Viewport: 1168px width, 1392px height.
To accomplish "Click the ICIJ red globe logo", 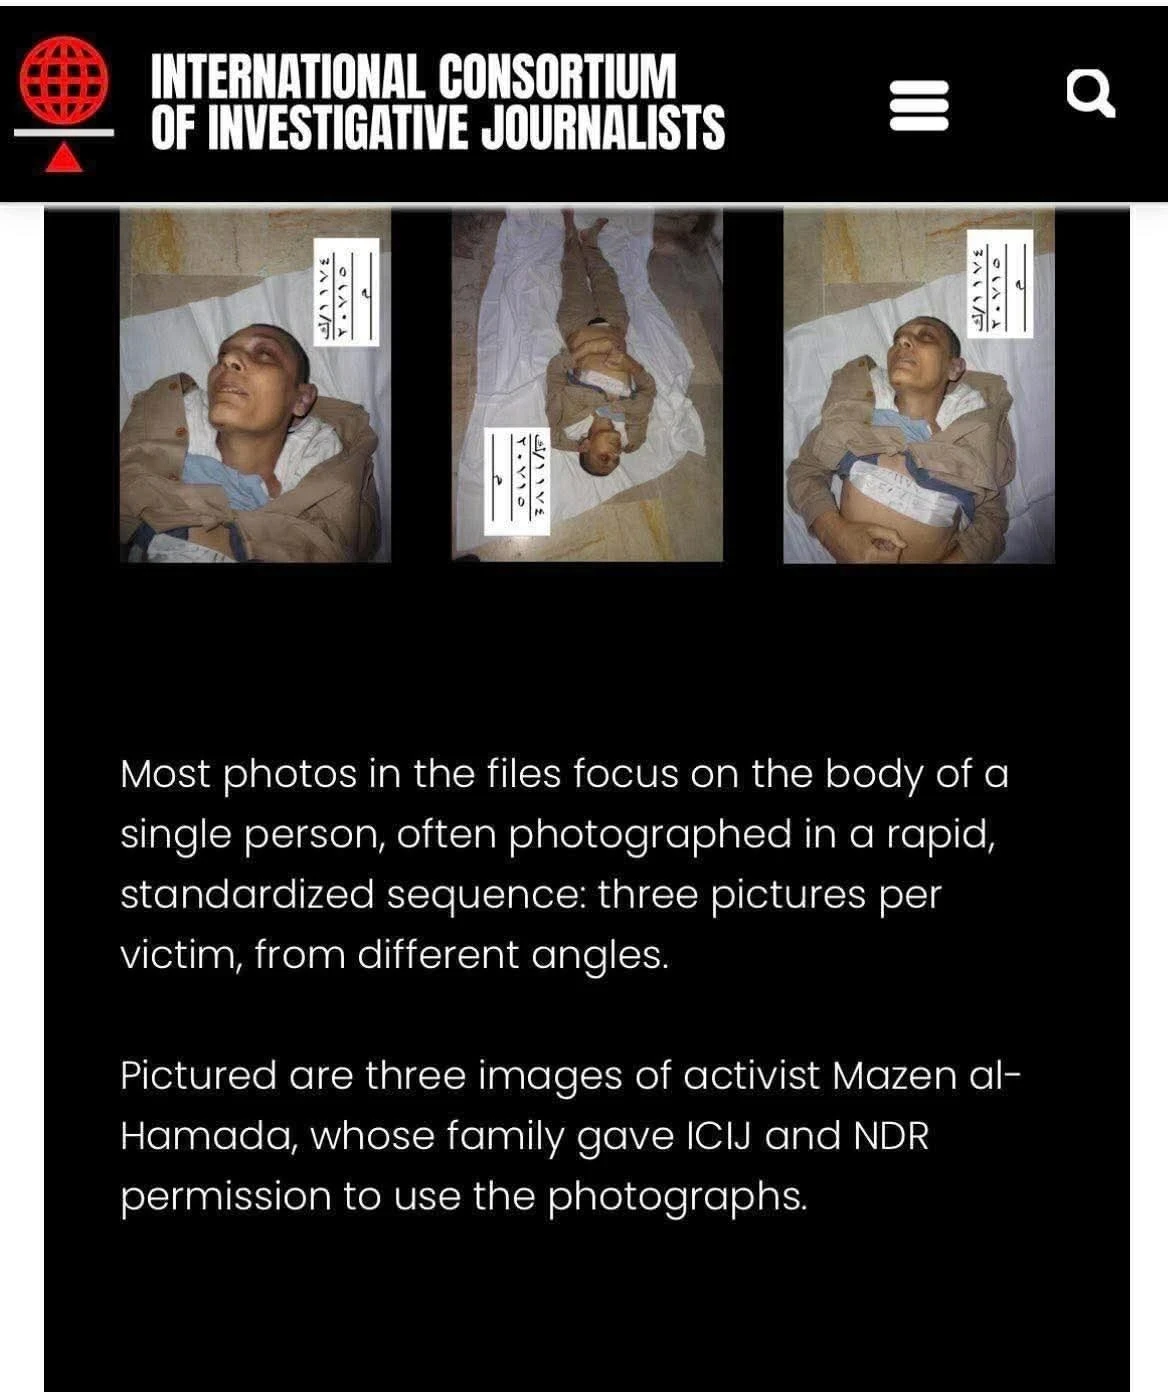I will pos(64,80).
